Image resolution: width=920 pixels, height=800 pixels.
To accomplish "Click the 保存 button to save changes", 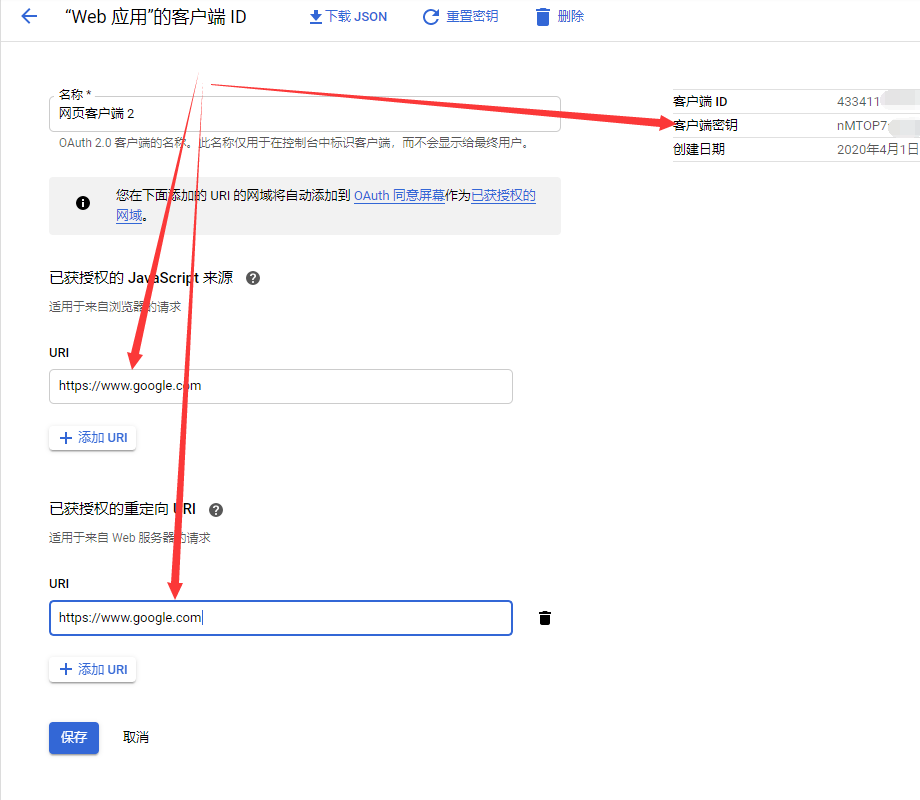I will tap(73, 737).
